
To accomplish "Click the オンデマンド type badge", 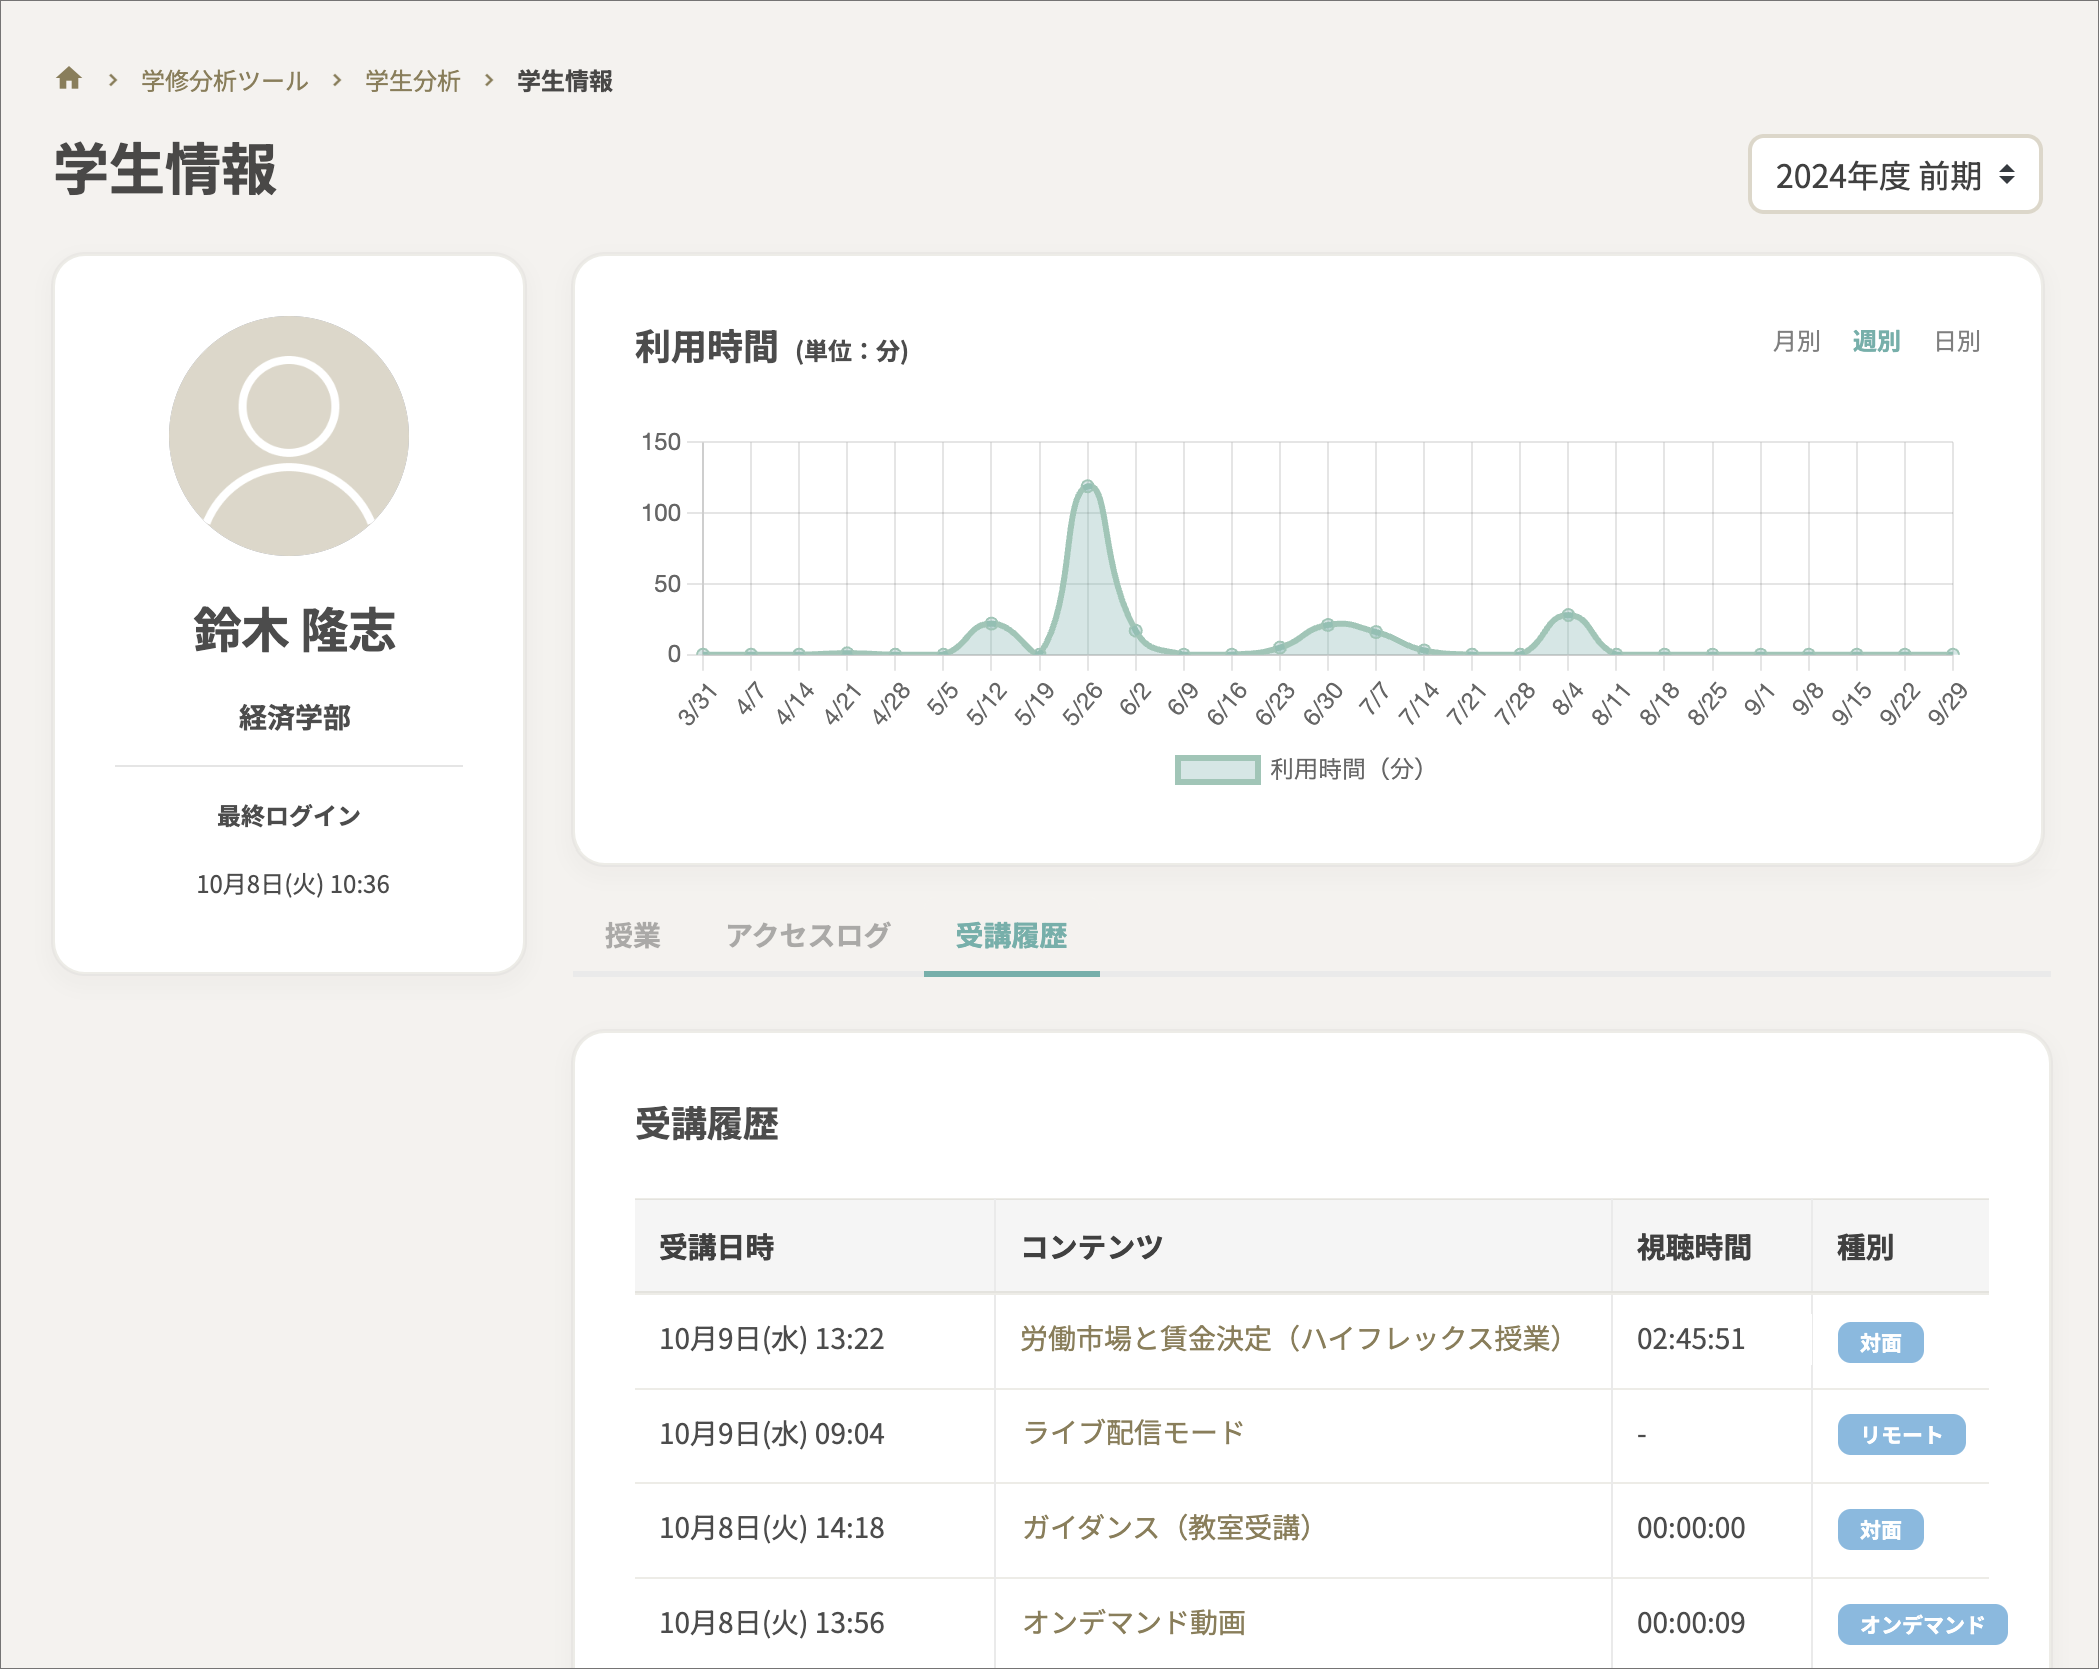I will (1922, 1624).
